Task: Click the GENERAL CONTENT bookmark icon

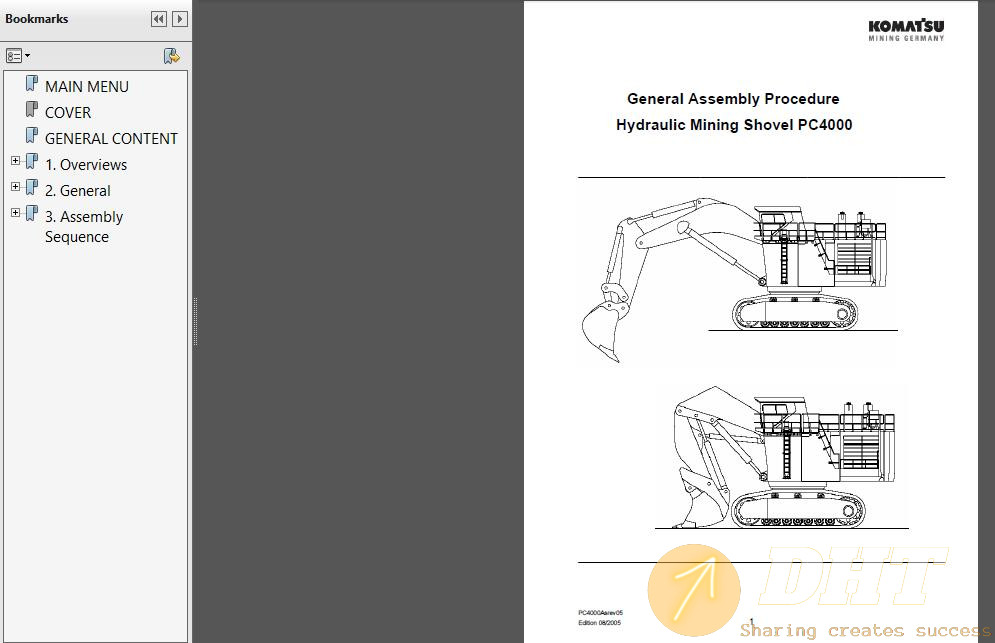Action: point(32,136)
